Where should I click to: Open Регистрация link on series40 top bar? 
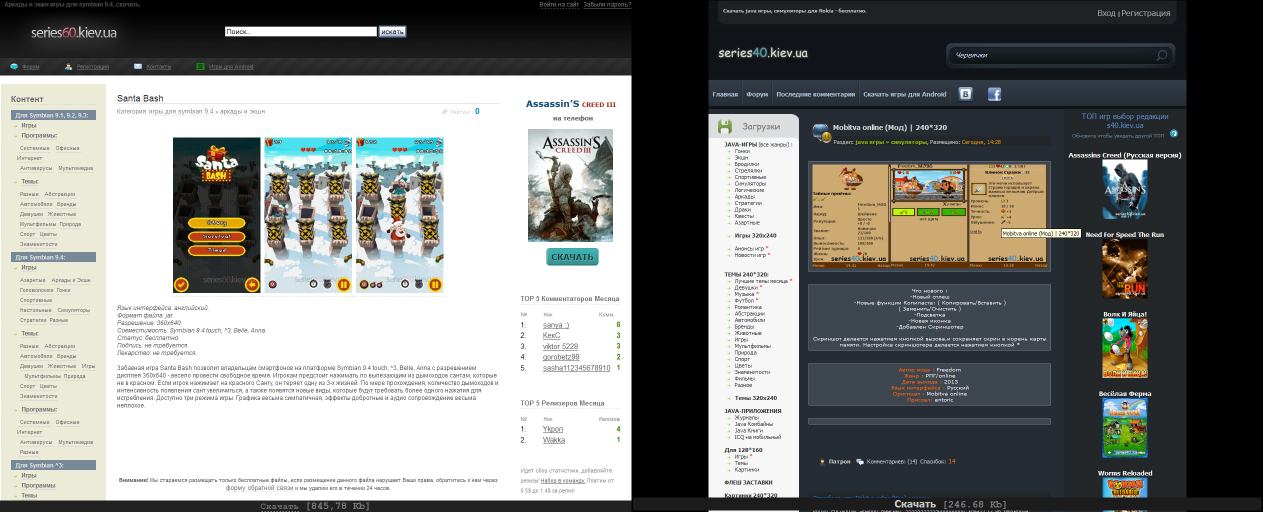(x=1146, y=13)
